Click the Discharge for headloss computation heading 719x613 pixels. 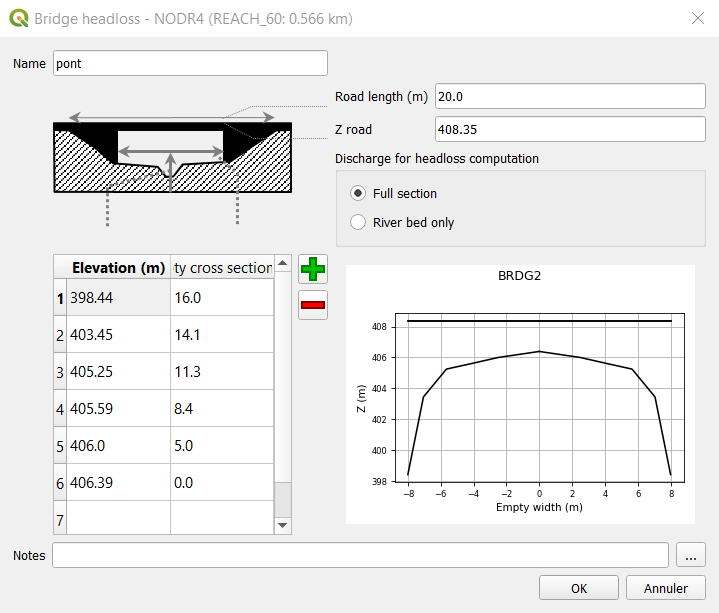point(437,159)
